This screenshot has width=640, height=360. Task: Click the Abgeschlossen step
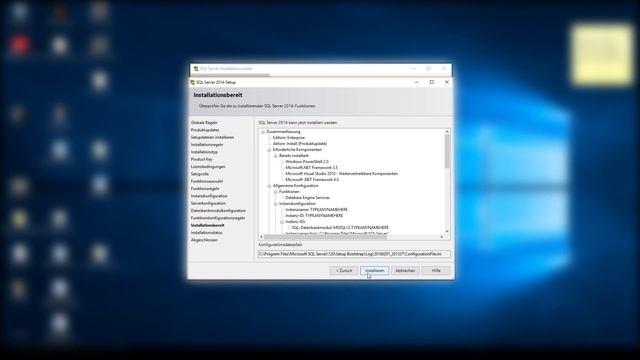204,240
